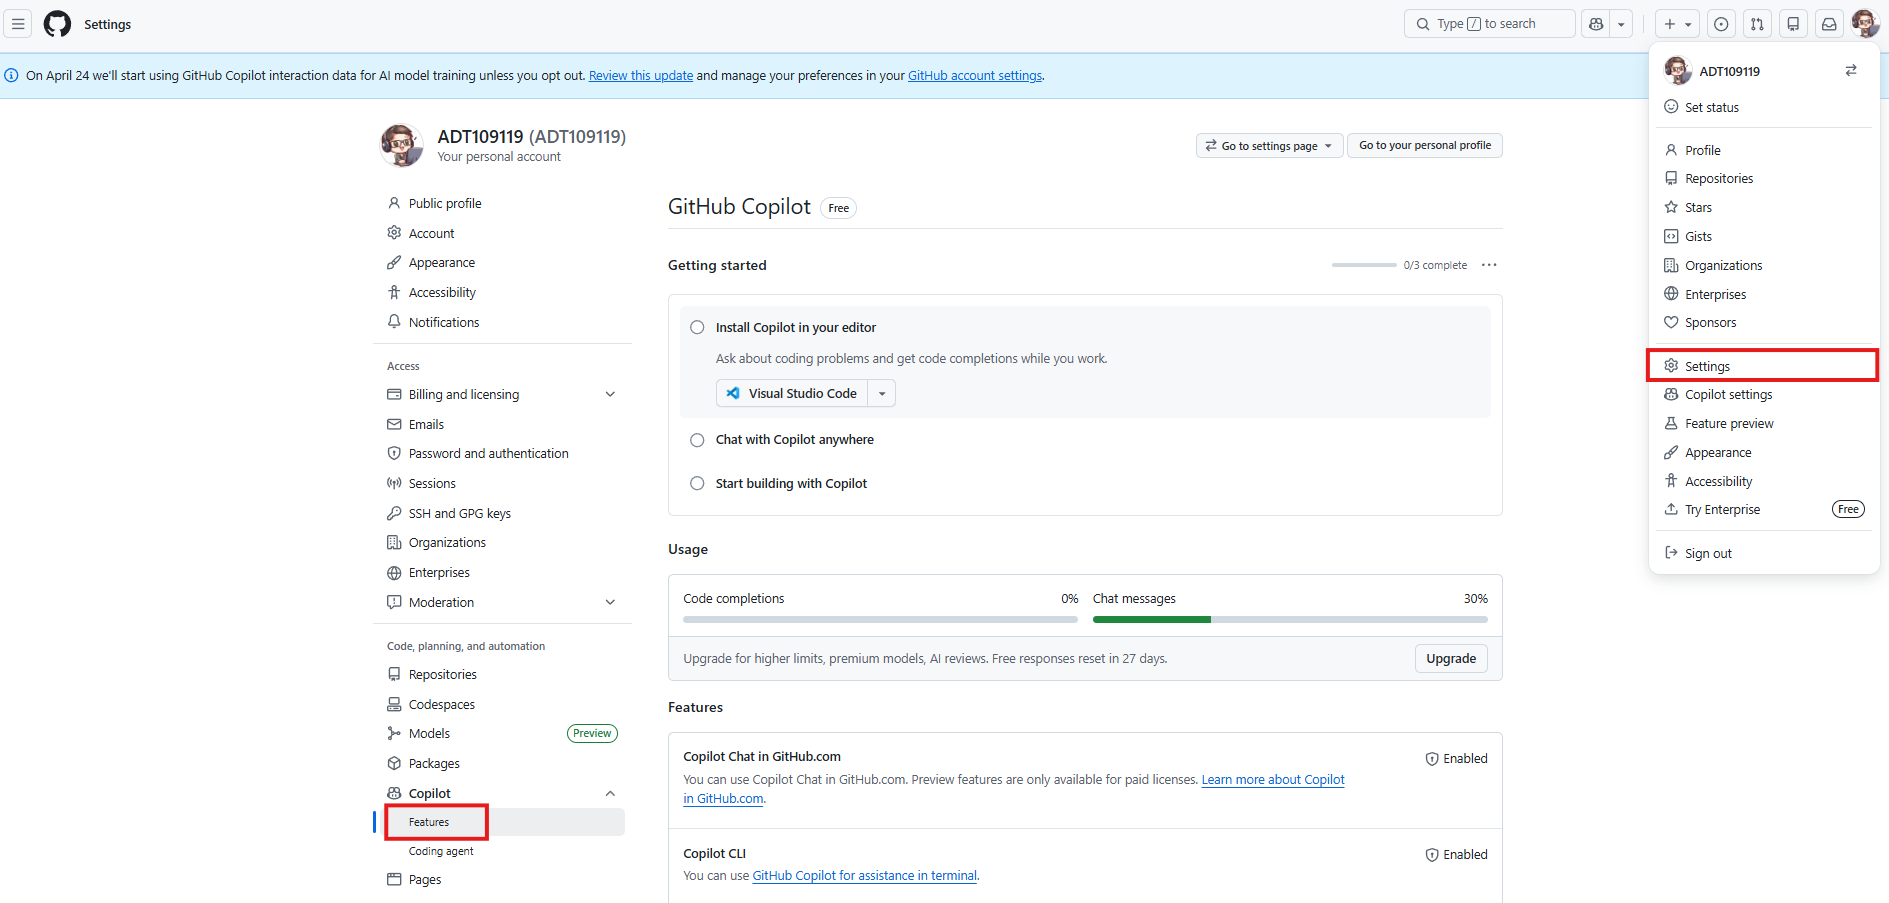Screen dimensions: 1889x903
Task: Click the user avatar in header
Action: tap(1865, 24)
